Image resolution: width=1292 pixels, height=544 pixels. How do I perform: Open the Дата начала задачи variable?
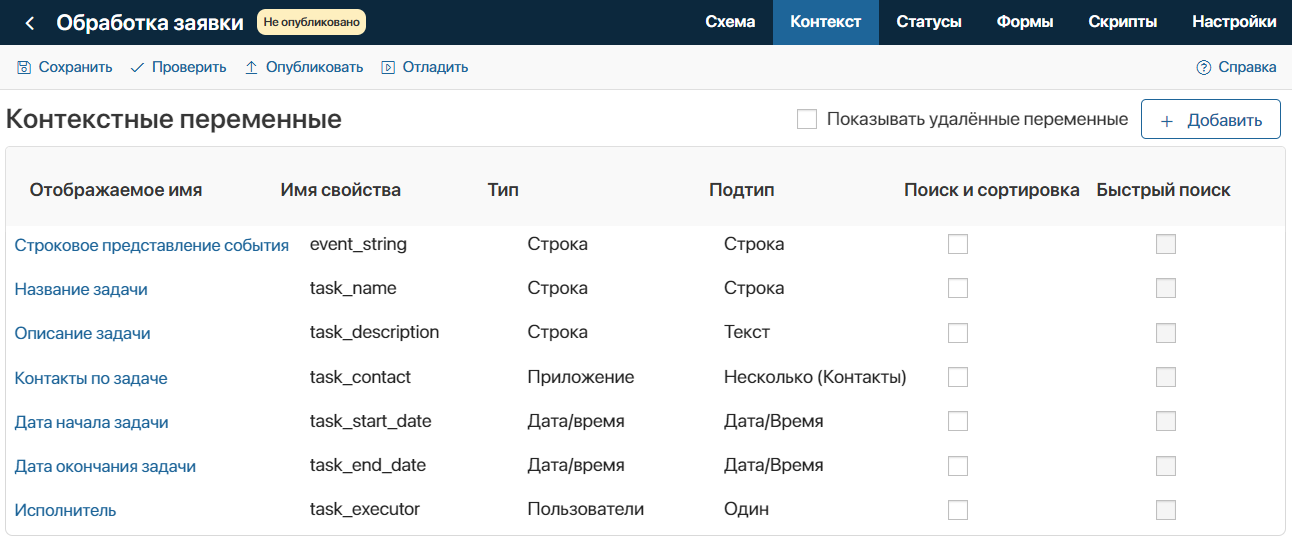(x=91, y=422)
